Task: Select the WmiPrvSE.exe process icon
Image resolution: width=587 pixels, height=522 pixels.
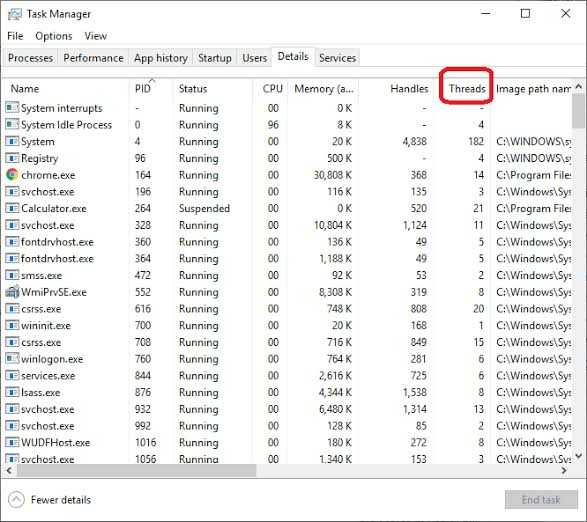Action: pos(12,292)
